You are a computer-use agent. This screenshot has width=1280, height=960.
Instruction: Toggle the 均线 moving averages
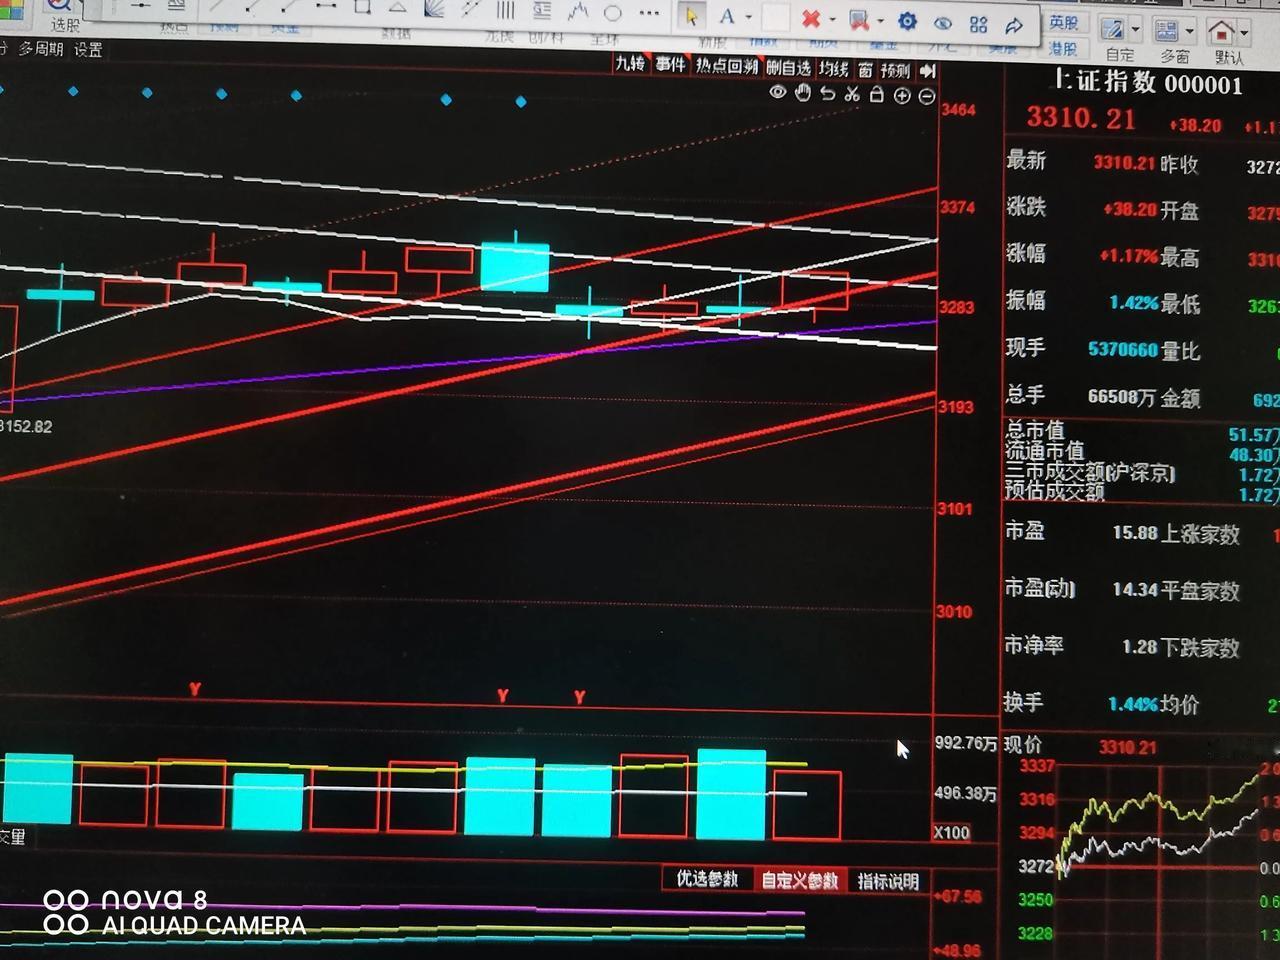834,69
